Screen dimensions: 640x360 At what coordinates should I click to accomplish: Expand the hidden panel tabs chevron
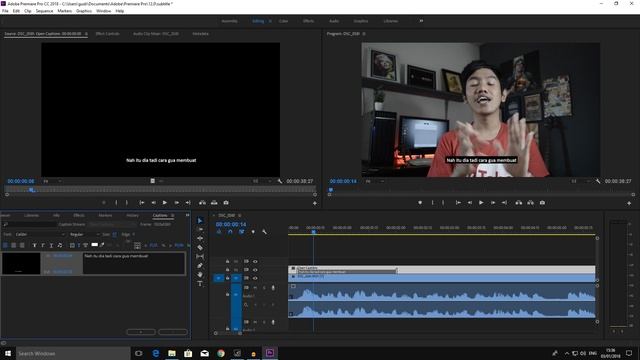click(187, 215)
